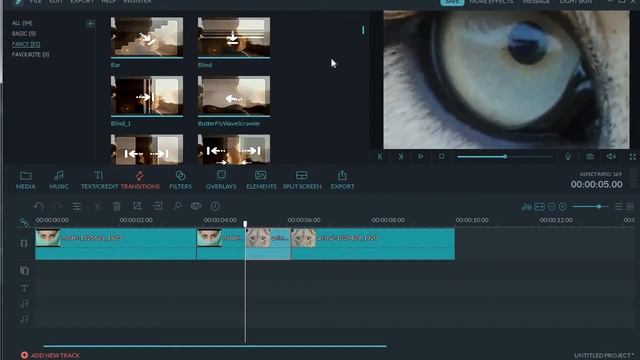Open the Music tab
This screenshot has width=640, height=360.
pos(59,180)
